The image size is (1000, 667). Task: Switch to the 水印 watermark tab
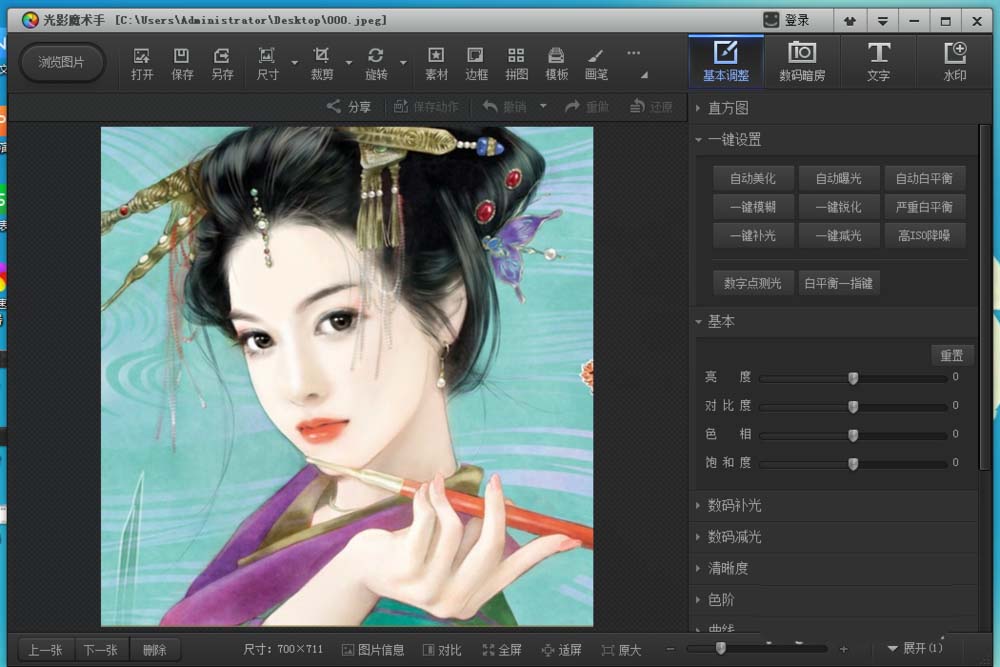pyautogui.click(x=955, y=62)
